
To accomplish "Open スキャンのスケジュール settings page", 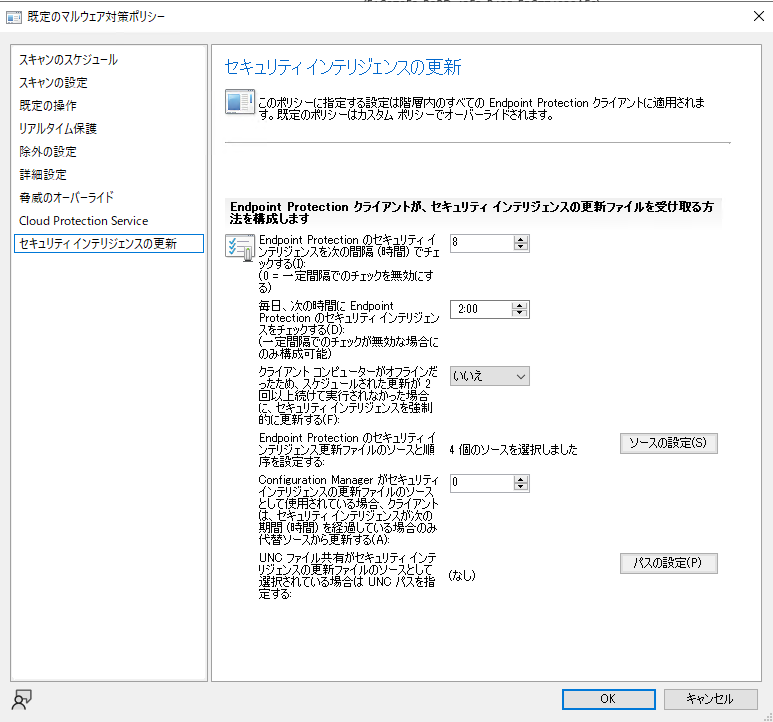I will (68, 60).
